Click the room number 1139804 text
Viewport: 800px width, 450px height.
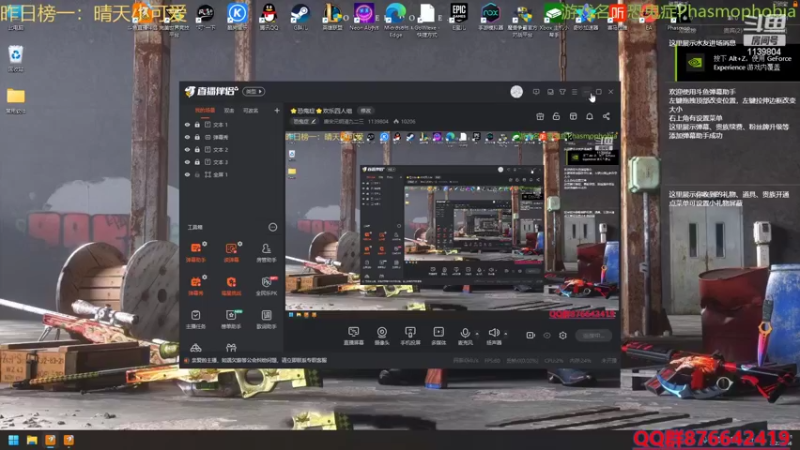tap(378, 121)
